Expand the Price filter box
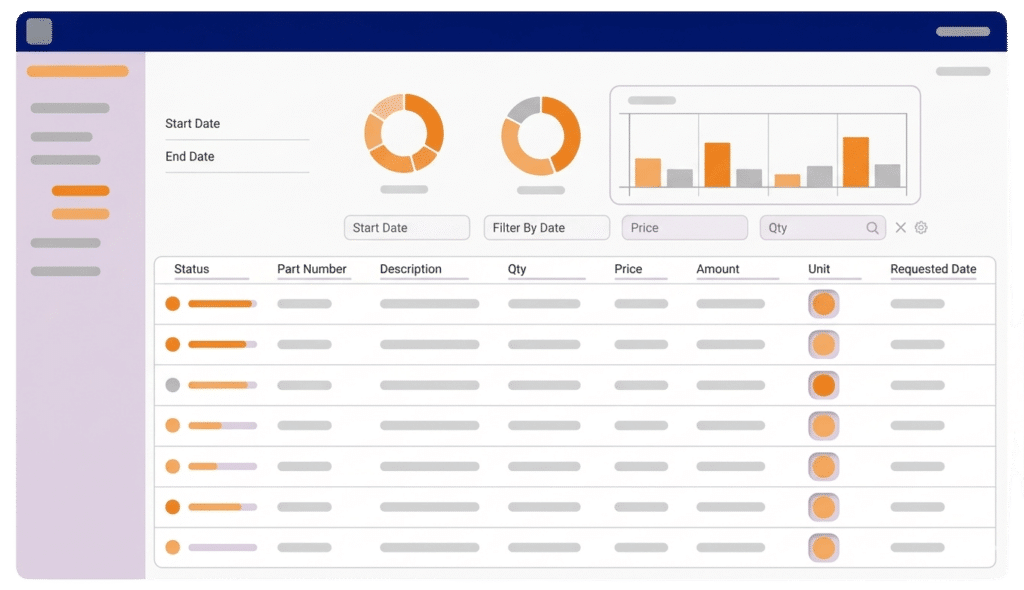1024x590 pixels. (684, 227)
